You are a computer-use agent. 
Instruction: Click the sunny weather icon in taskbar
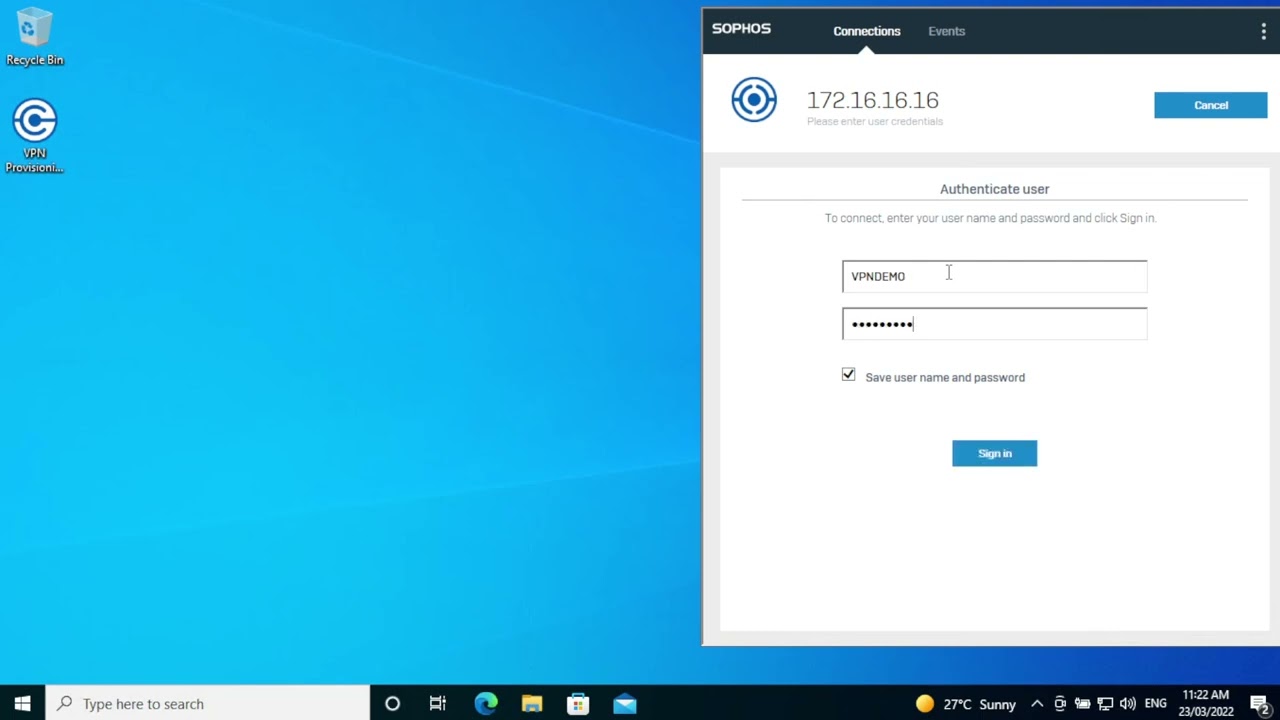[925, 704]
